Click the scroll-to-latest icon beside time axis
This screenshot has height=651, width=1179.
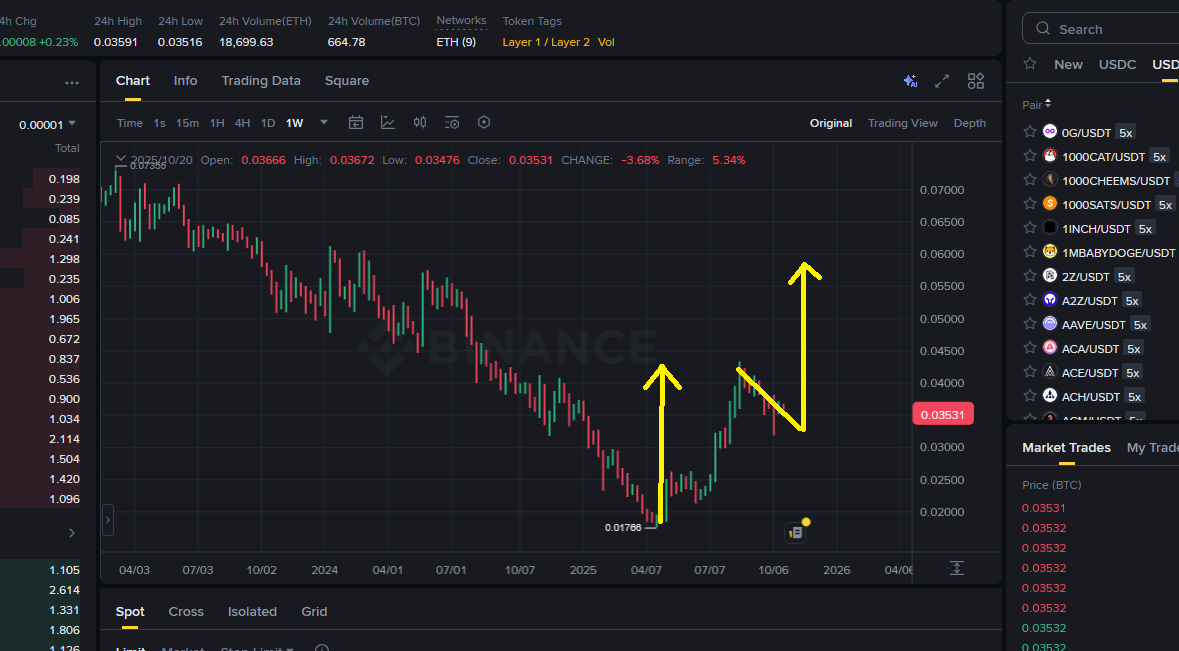click(956, 568)
